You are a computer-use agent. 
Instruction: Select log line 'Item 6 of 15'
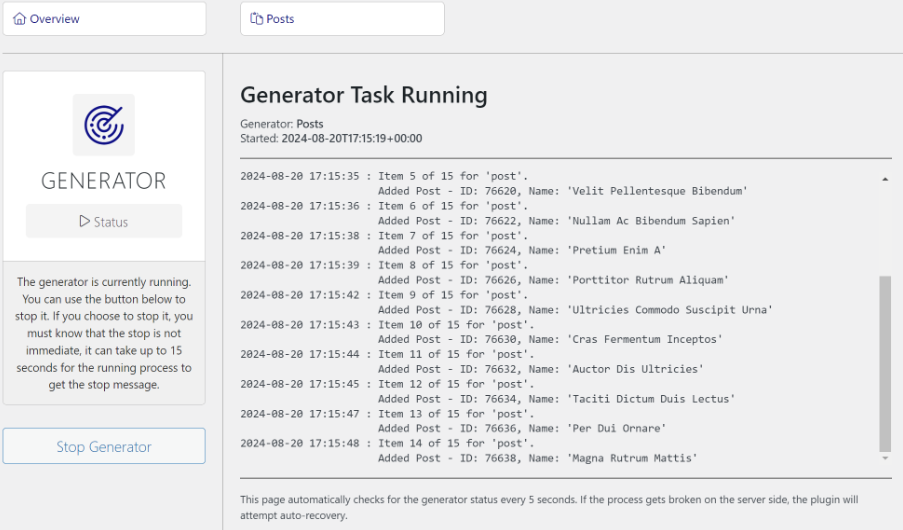(x=384, y=206)
